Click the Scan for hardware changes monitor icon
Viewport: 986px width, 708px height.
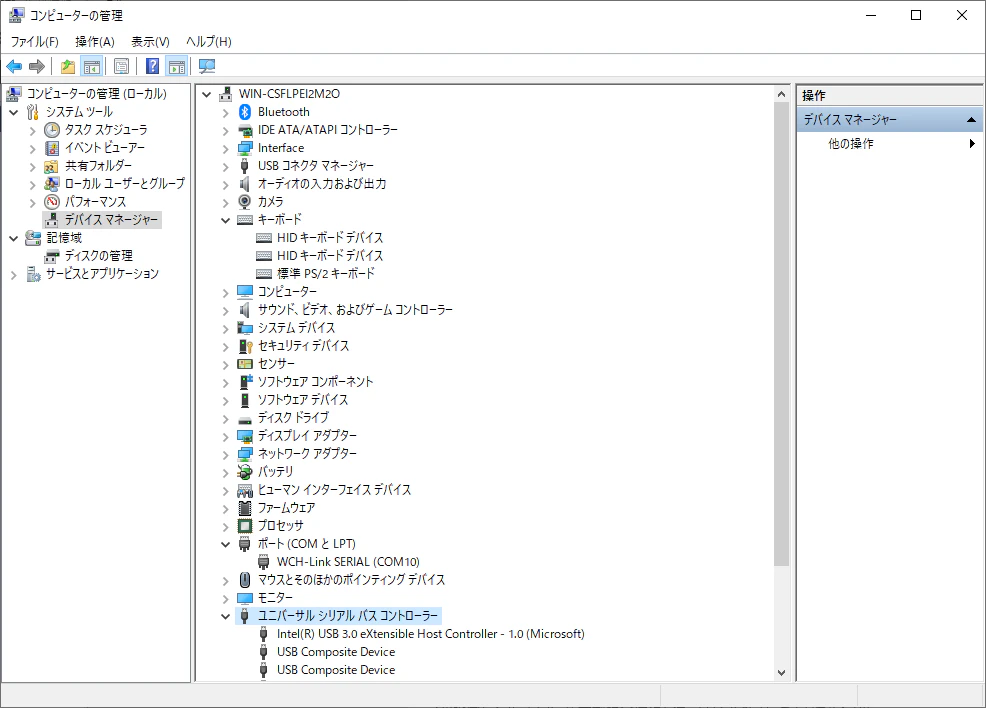pos(207,66)
